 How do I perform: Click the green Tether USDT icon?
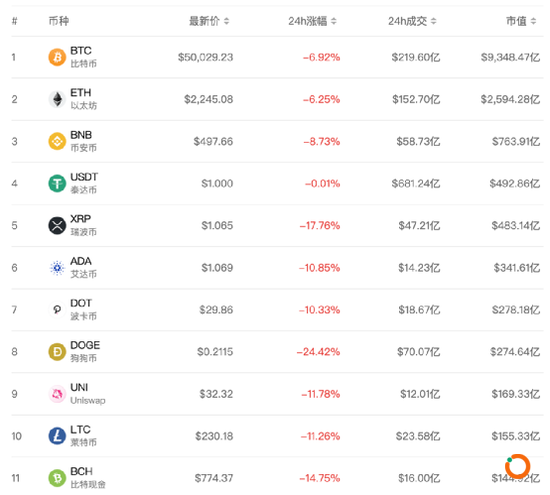pyautogui.click(x=57, y=183)
